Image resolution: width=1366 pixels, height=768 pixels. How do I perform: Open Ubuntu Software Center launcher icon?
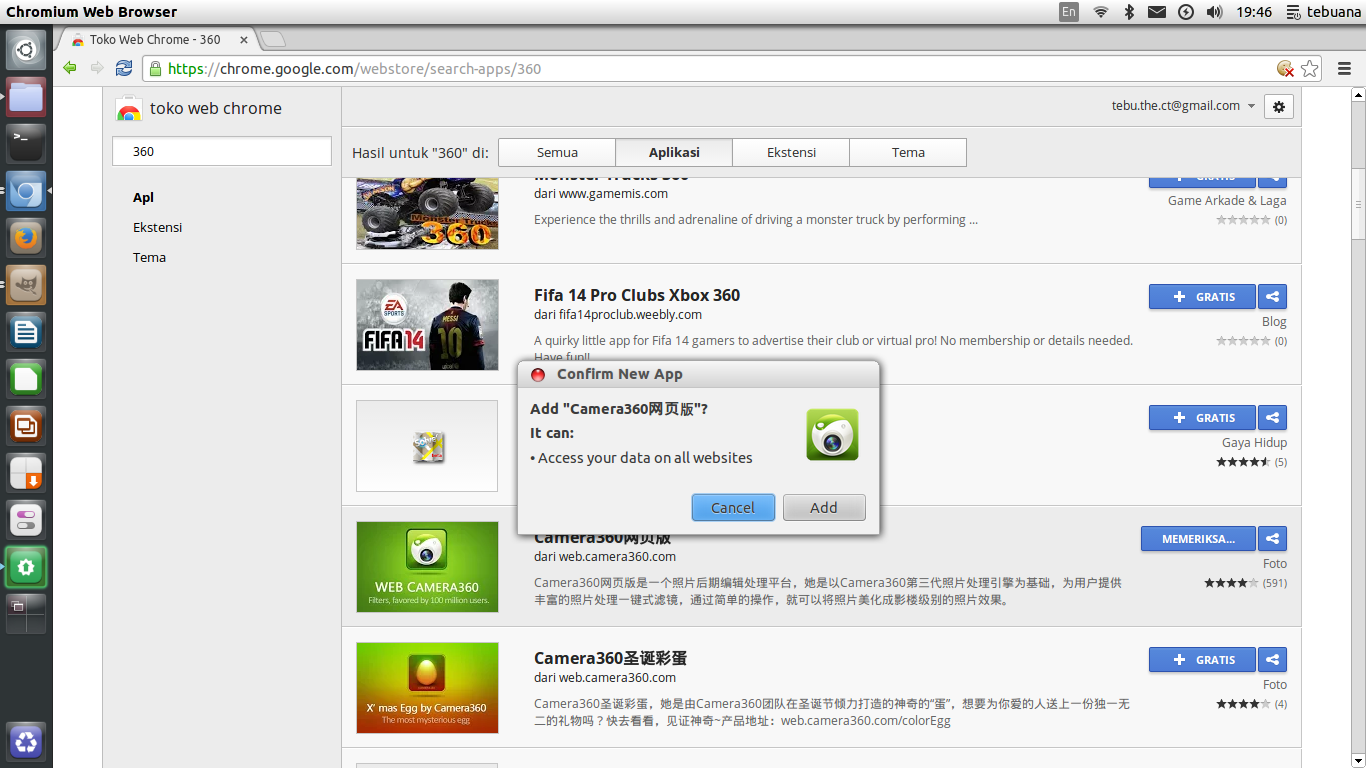tap(26, 473)
